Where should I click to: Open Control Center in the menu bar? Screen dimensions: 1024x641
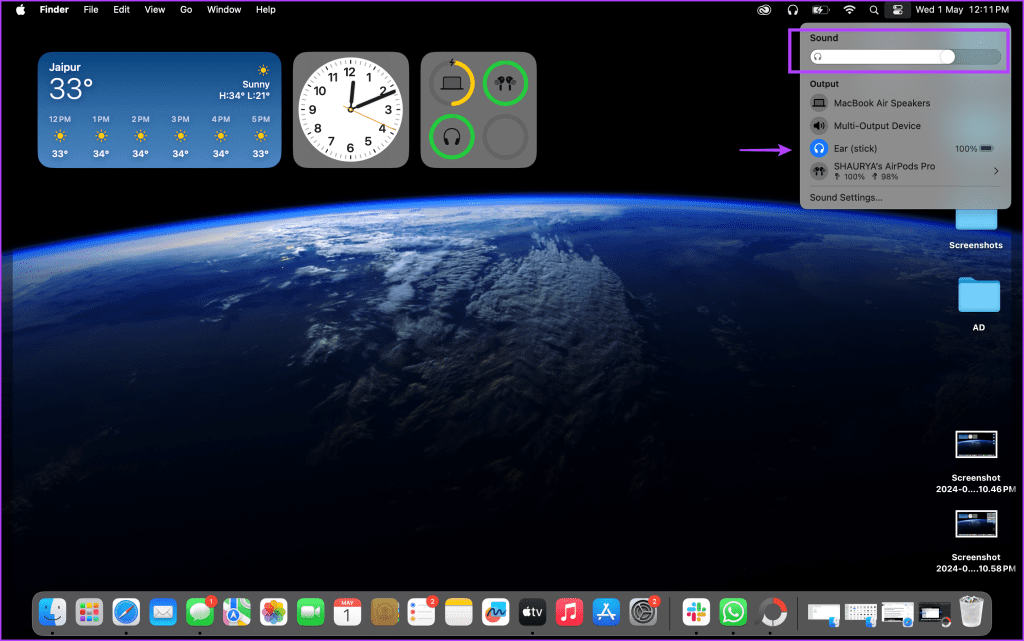click(x=897, y=10)
